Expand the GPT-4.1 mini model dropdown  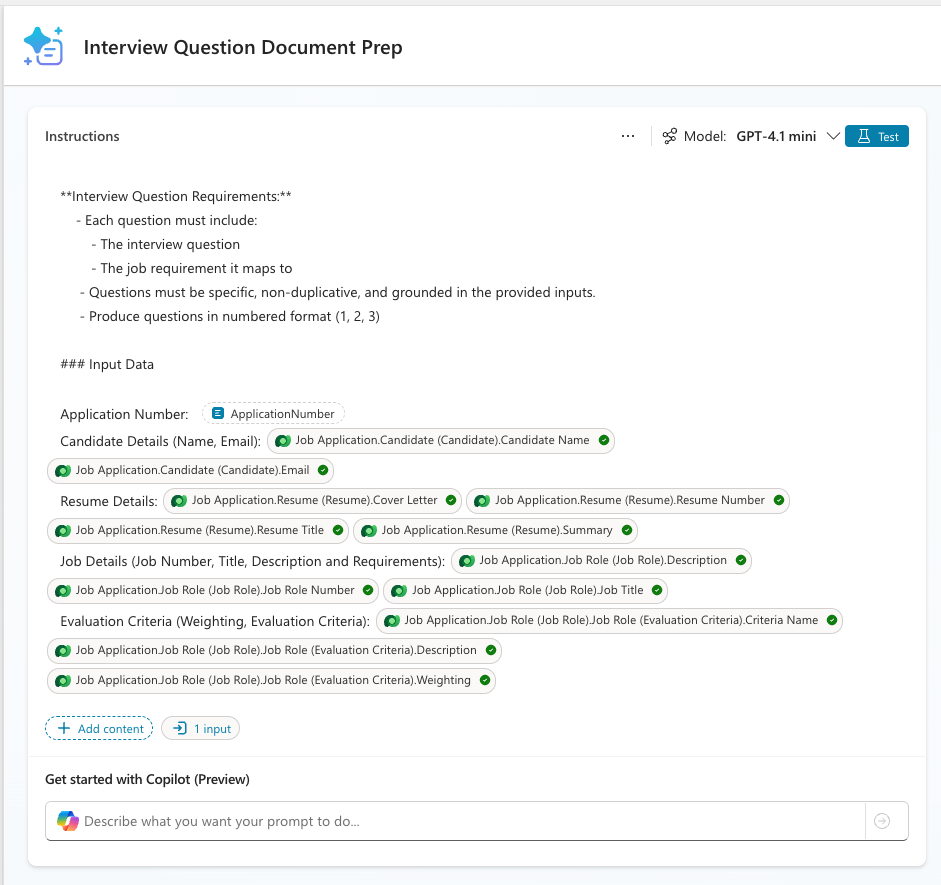pyautogui.click(x=833, y=136)
